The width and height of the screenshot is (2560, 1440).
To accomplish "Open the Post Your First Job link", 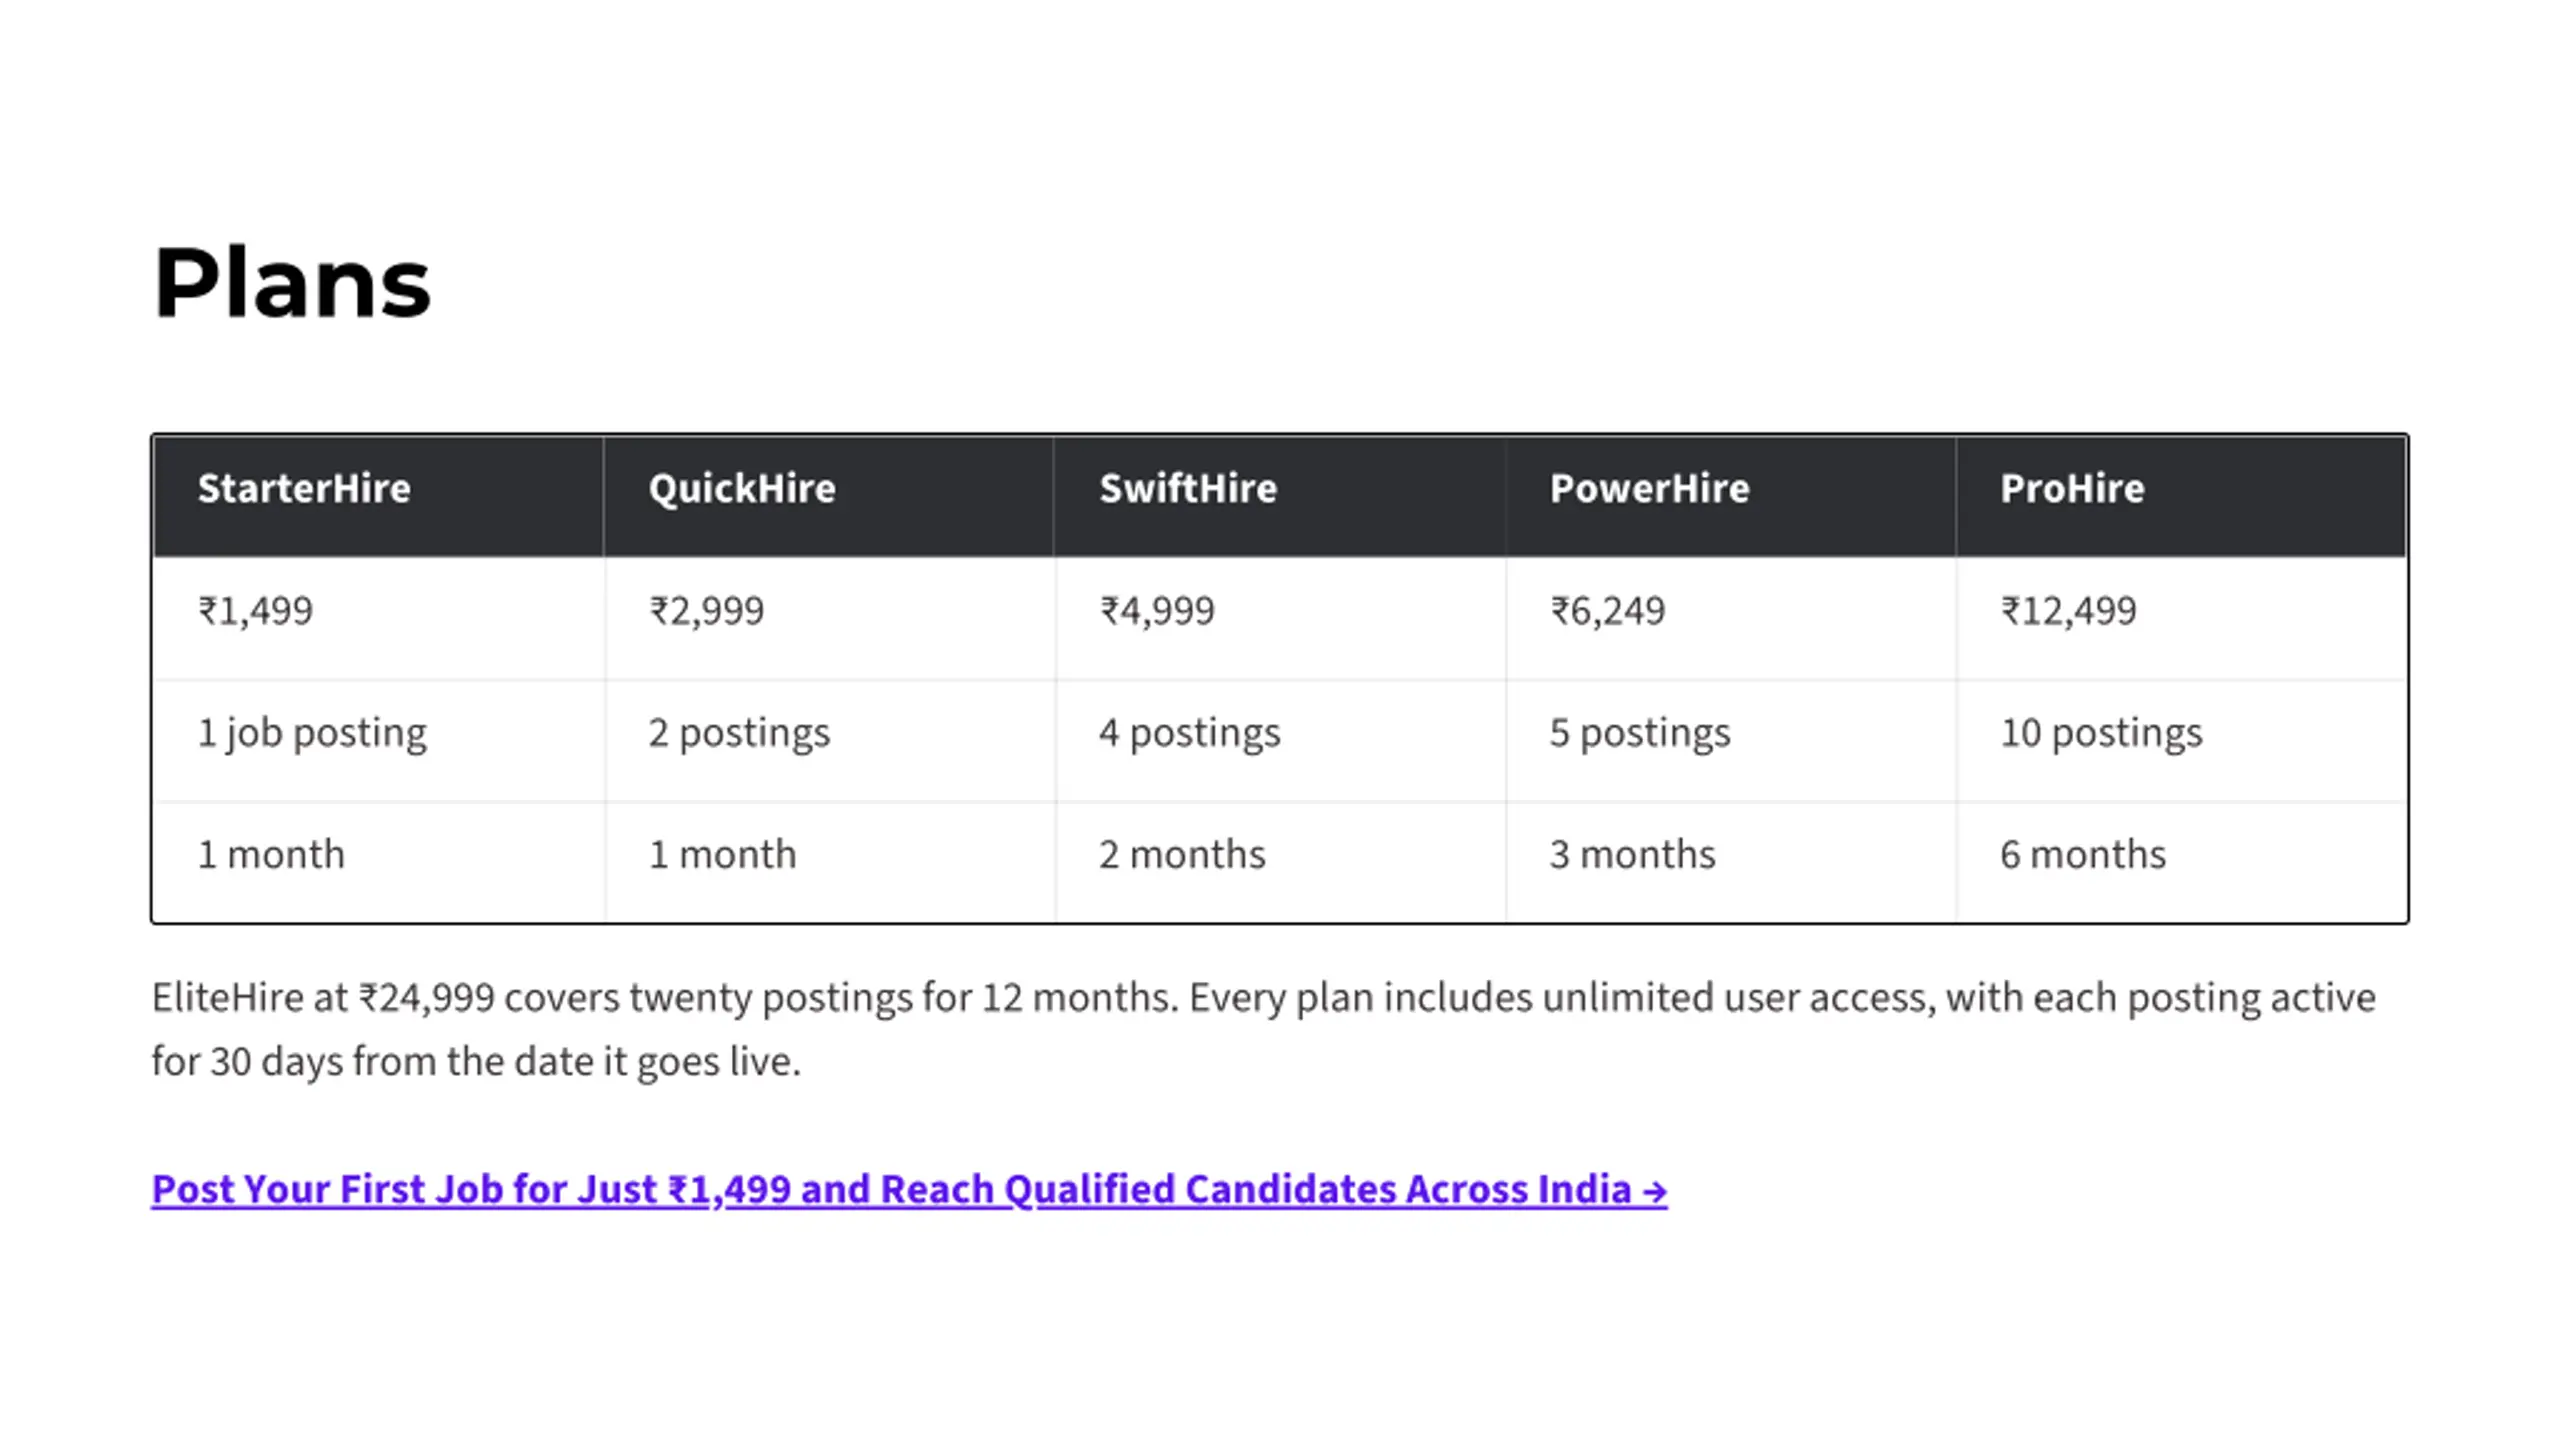I will point(909,1189).
